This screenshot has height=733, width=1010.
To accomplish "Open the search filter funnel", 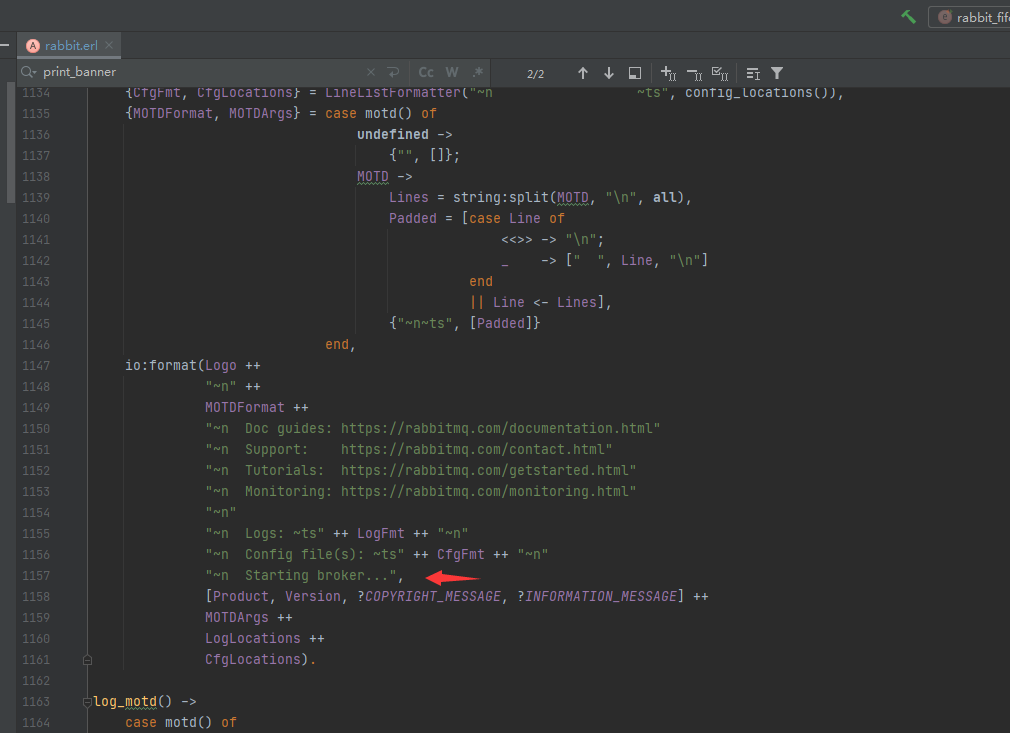I will (x=777, y=73).
